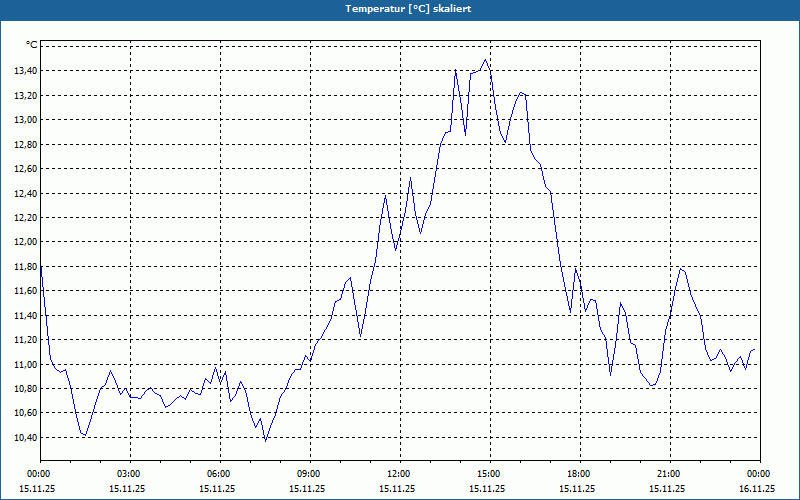The image size is (800, 500).
Task: Click the 18:00 time label
Action: click(x=580, y=474)
